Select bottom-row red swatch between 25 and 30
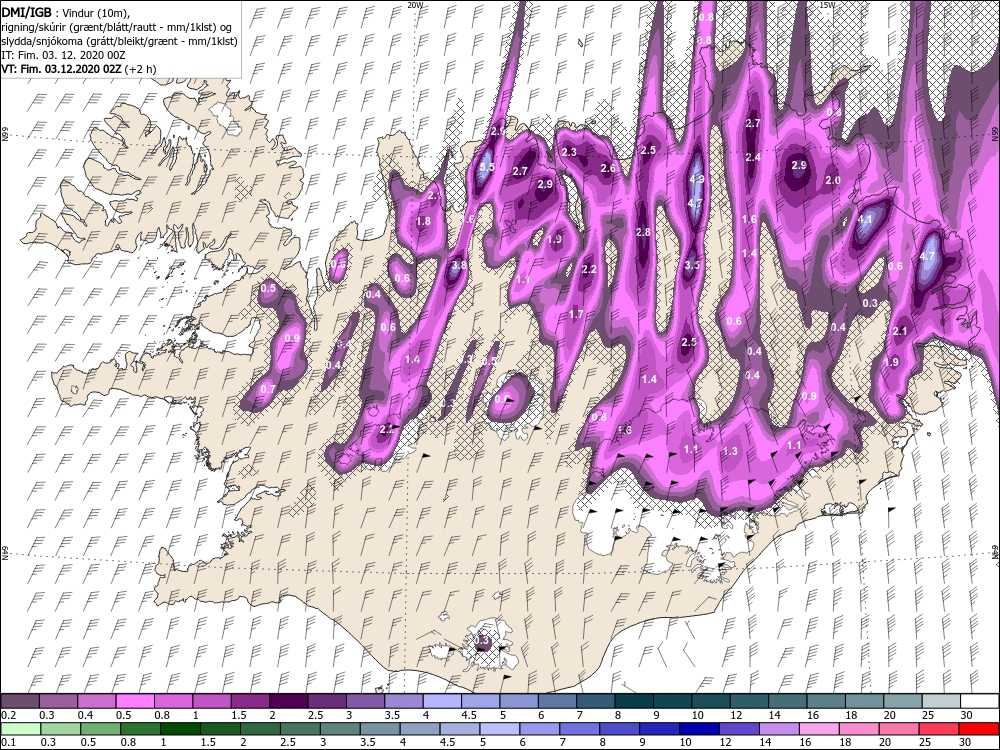This screenshot has width=1000, height=750. tap(939, 728)
